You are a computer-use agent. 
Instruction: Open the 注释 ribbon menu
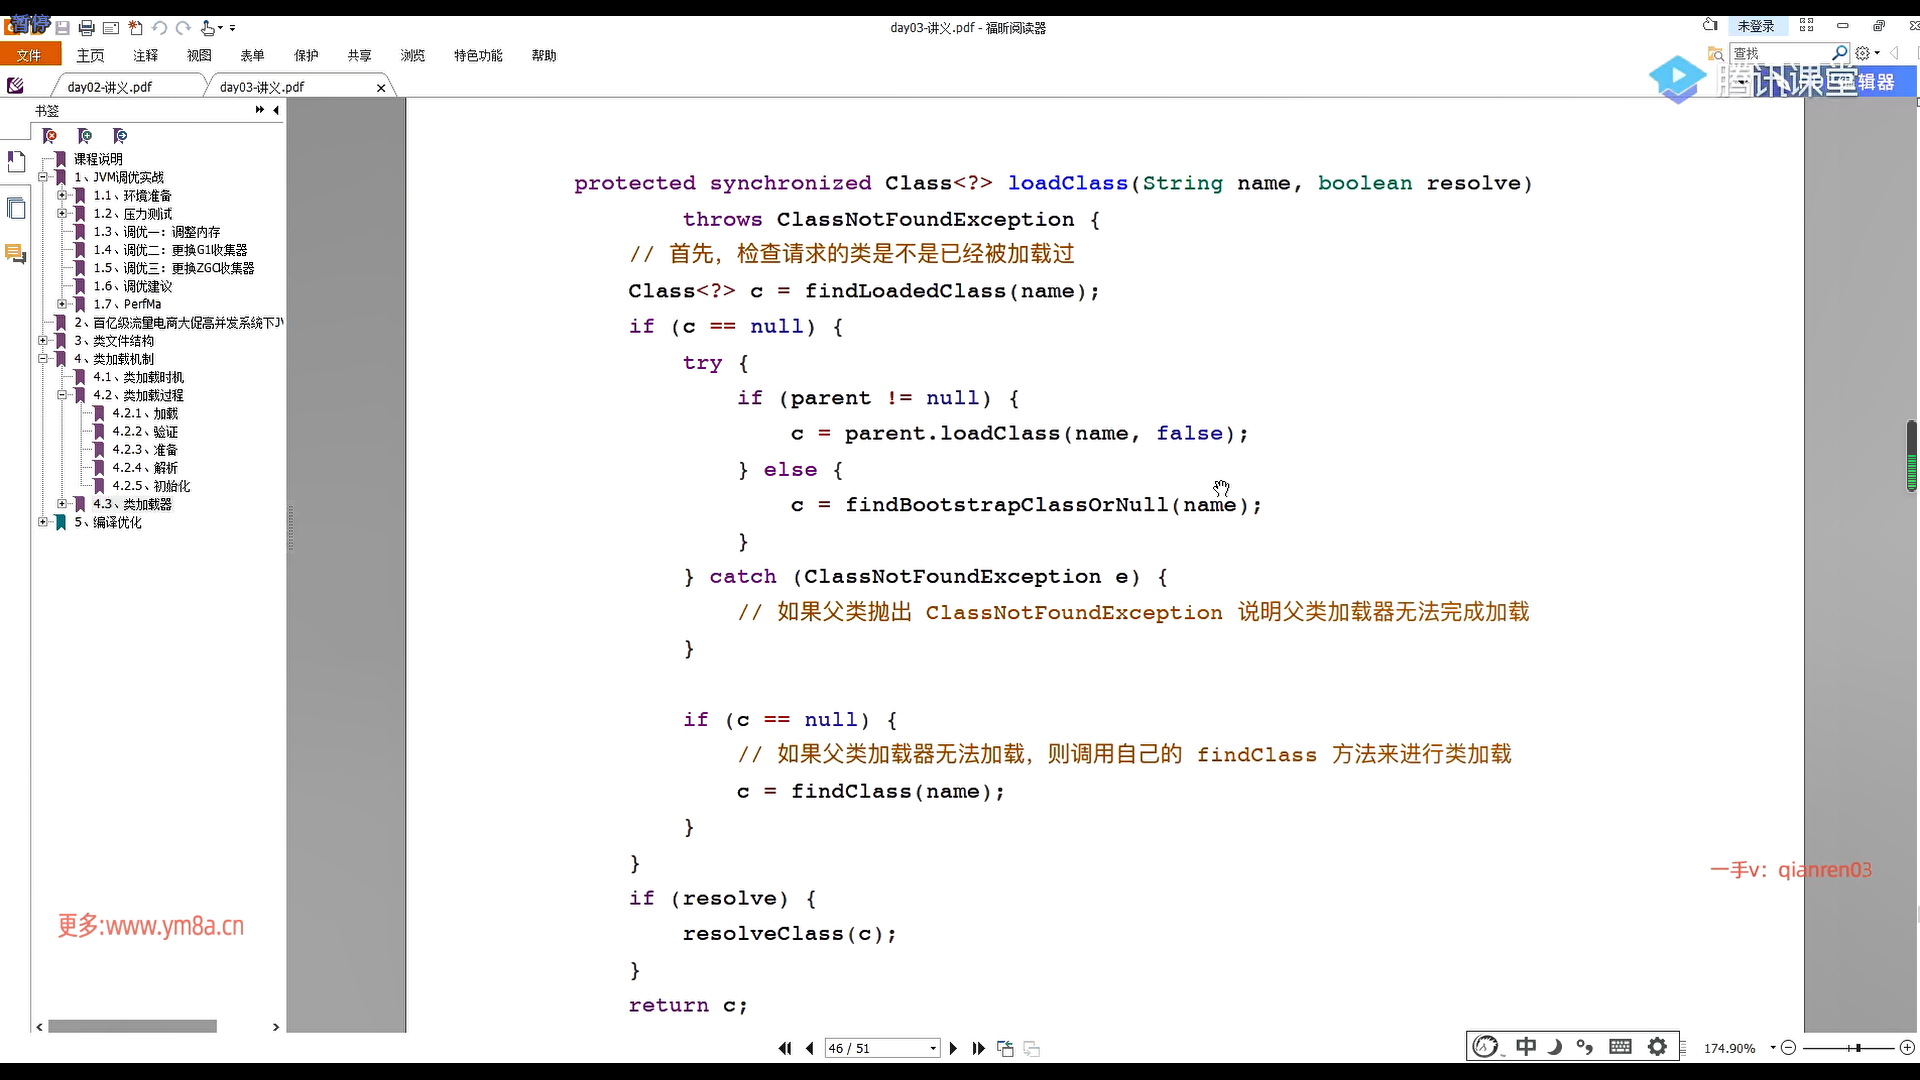tap(146, 55)
